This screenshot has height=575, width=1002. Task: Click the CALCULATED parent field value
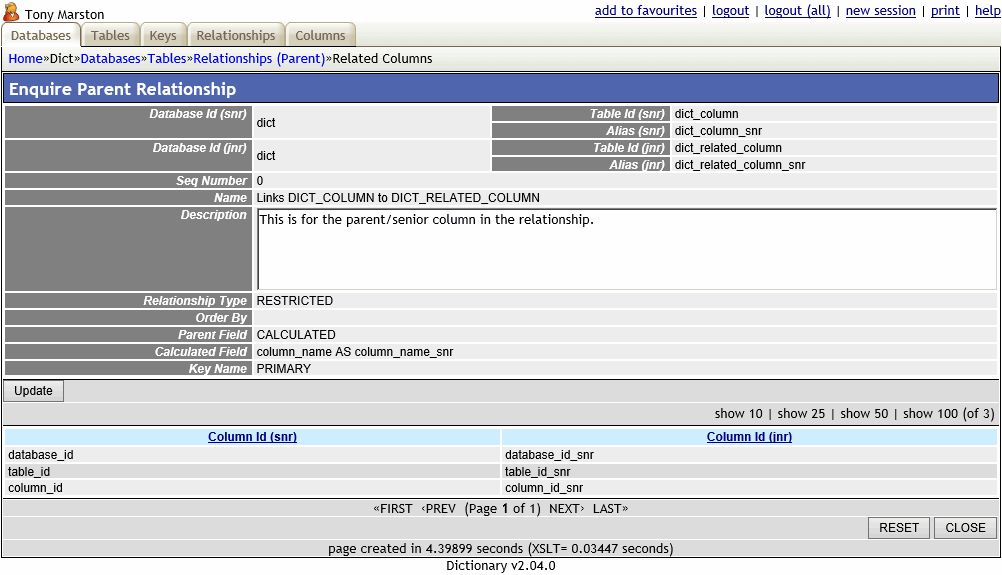tap(296, 335)
